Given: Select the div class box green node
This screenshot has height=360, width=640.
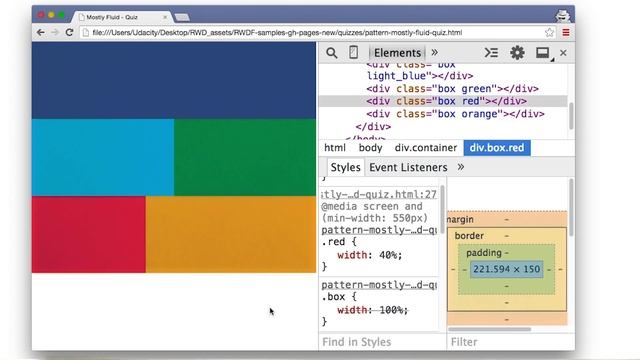Looking at the screenshot, I should coord(452,89).
